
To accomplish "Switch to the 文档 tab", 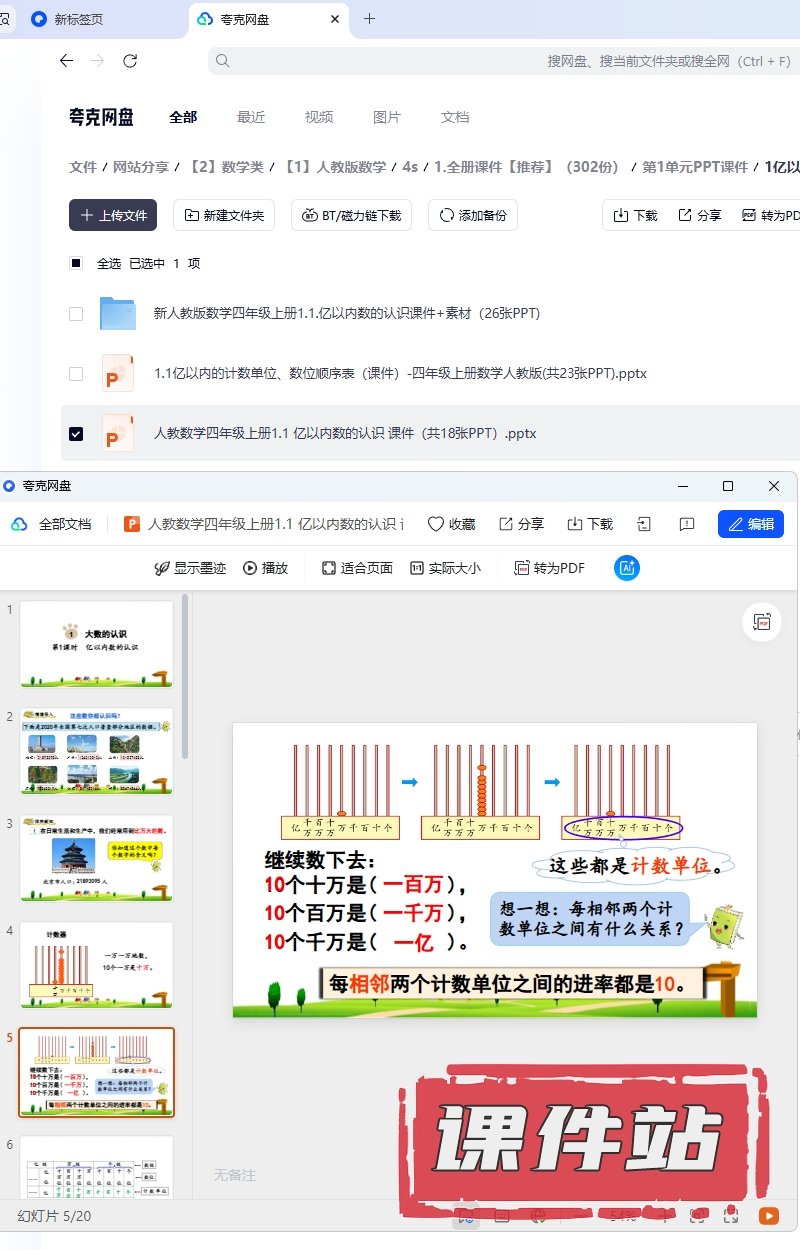I will (x=455, y=117).
